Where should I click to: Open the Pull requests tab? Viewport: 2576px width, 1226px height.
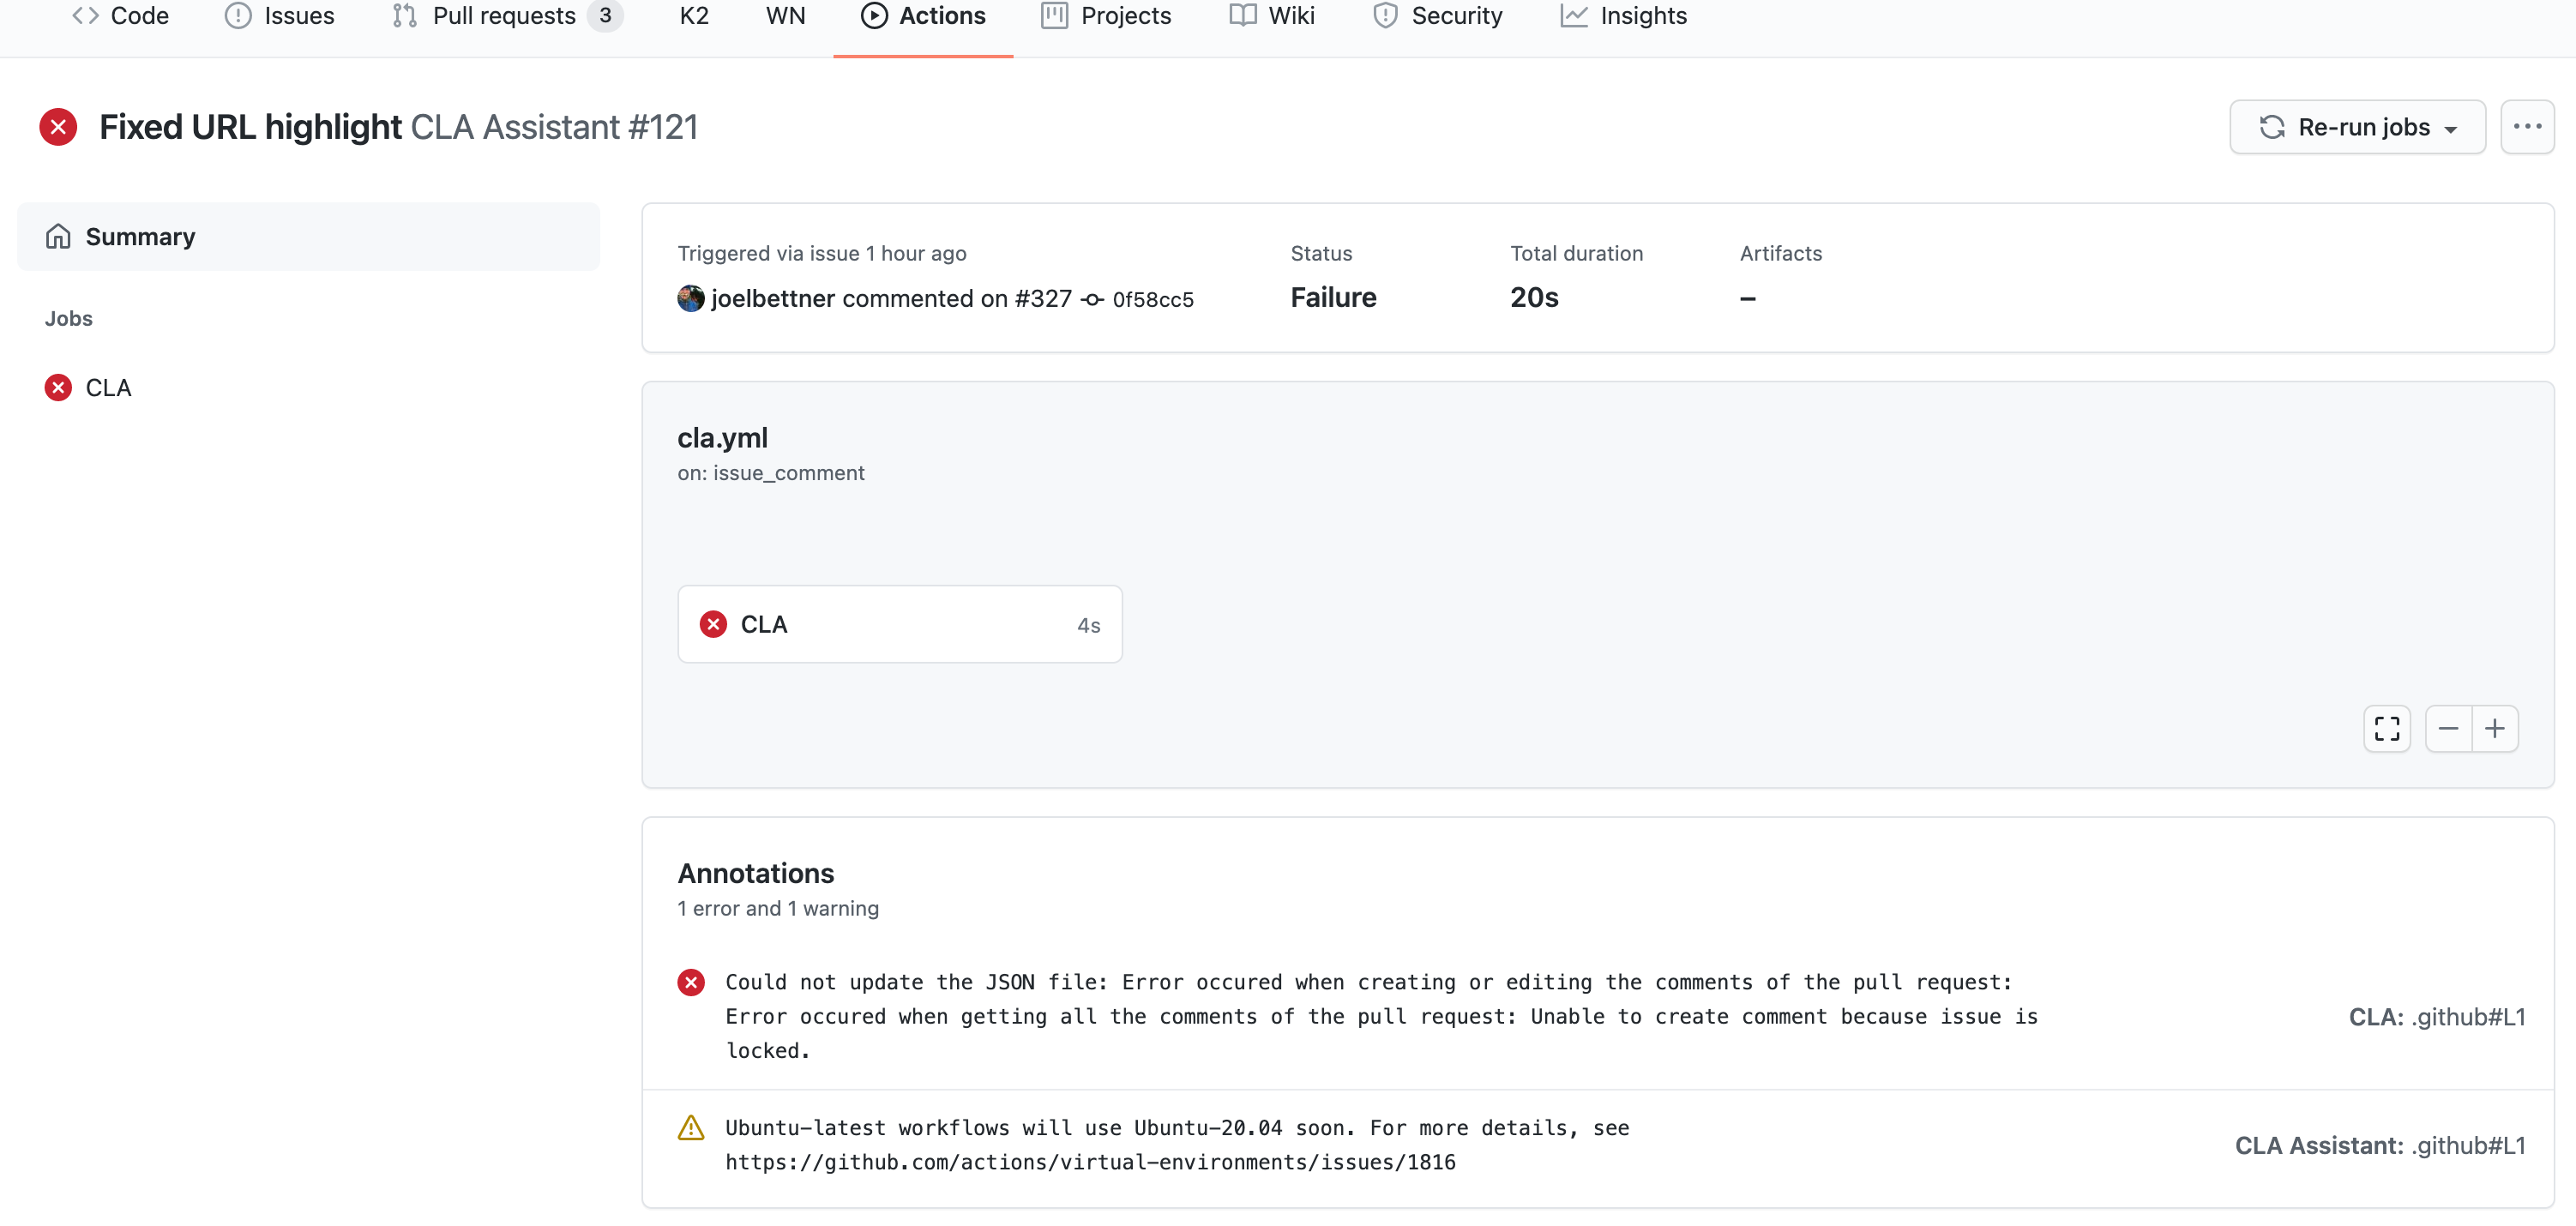point(504,16)
